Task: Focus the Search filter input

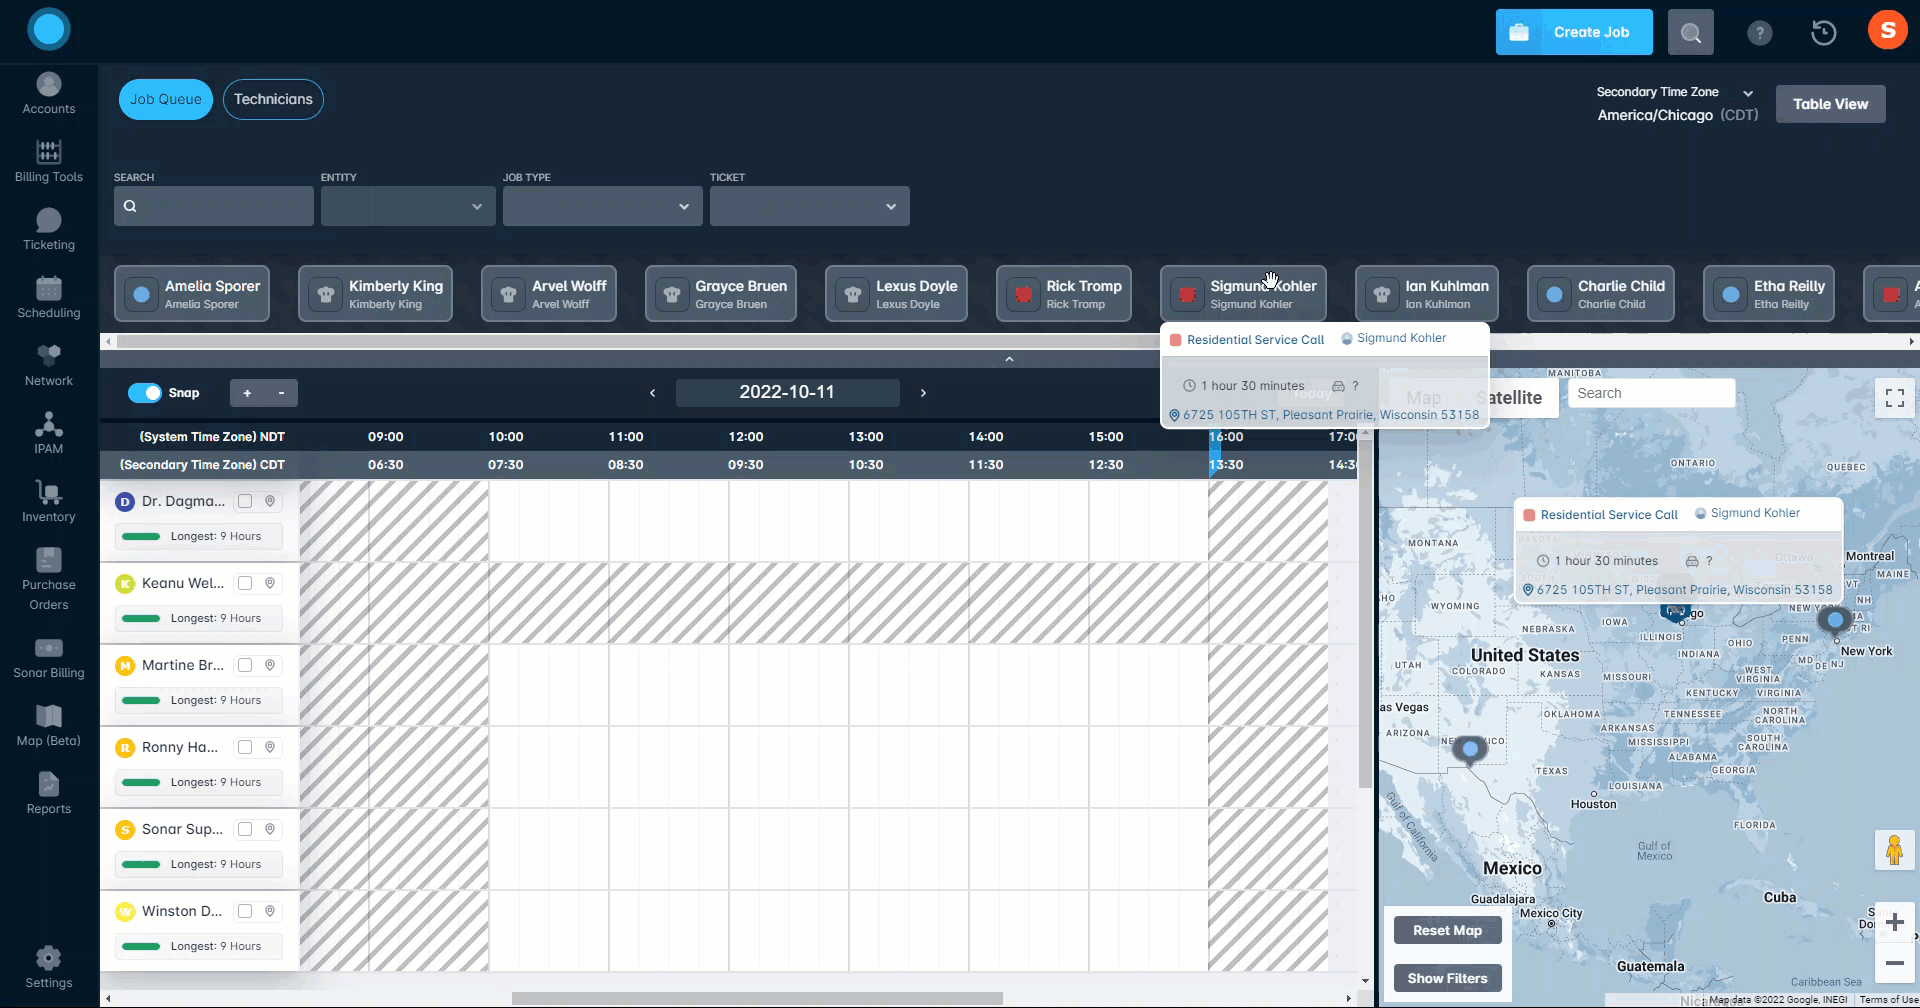Action: click(214, 206)
